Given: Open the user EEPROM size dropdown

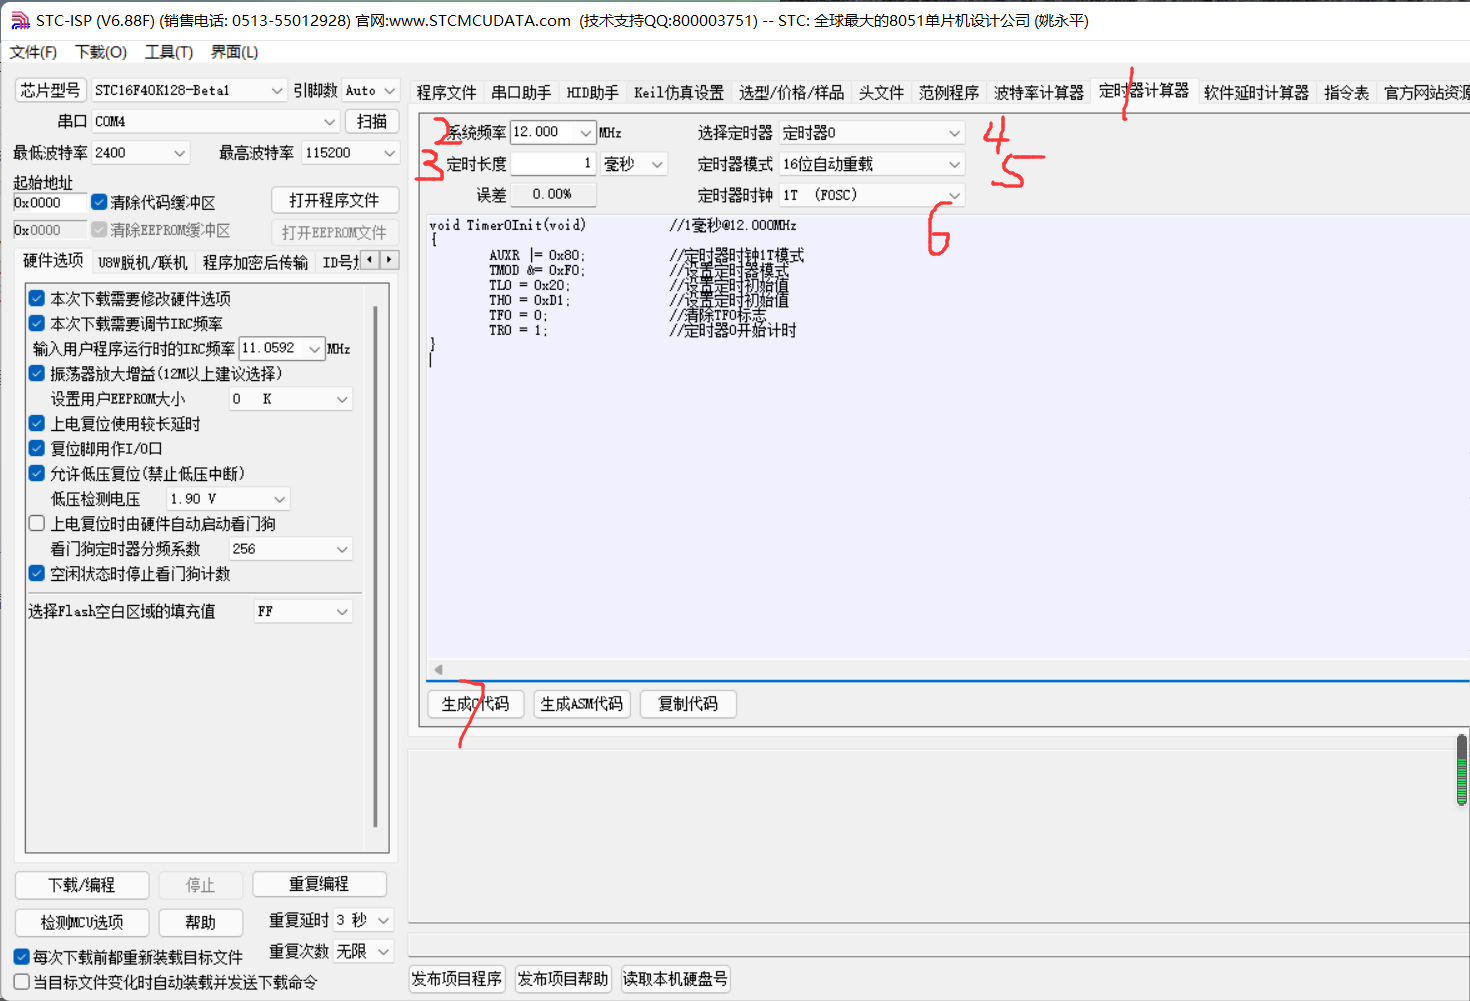Looking at the screenshot, I should 290,399.
